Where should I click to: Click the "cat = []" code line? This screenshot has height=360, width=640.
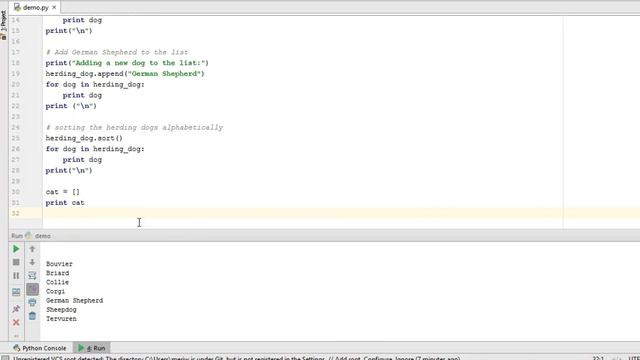pyautogui.click(x=62, y=192)
